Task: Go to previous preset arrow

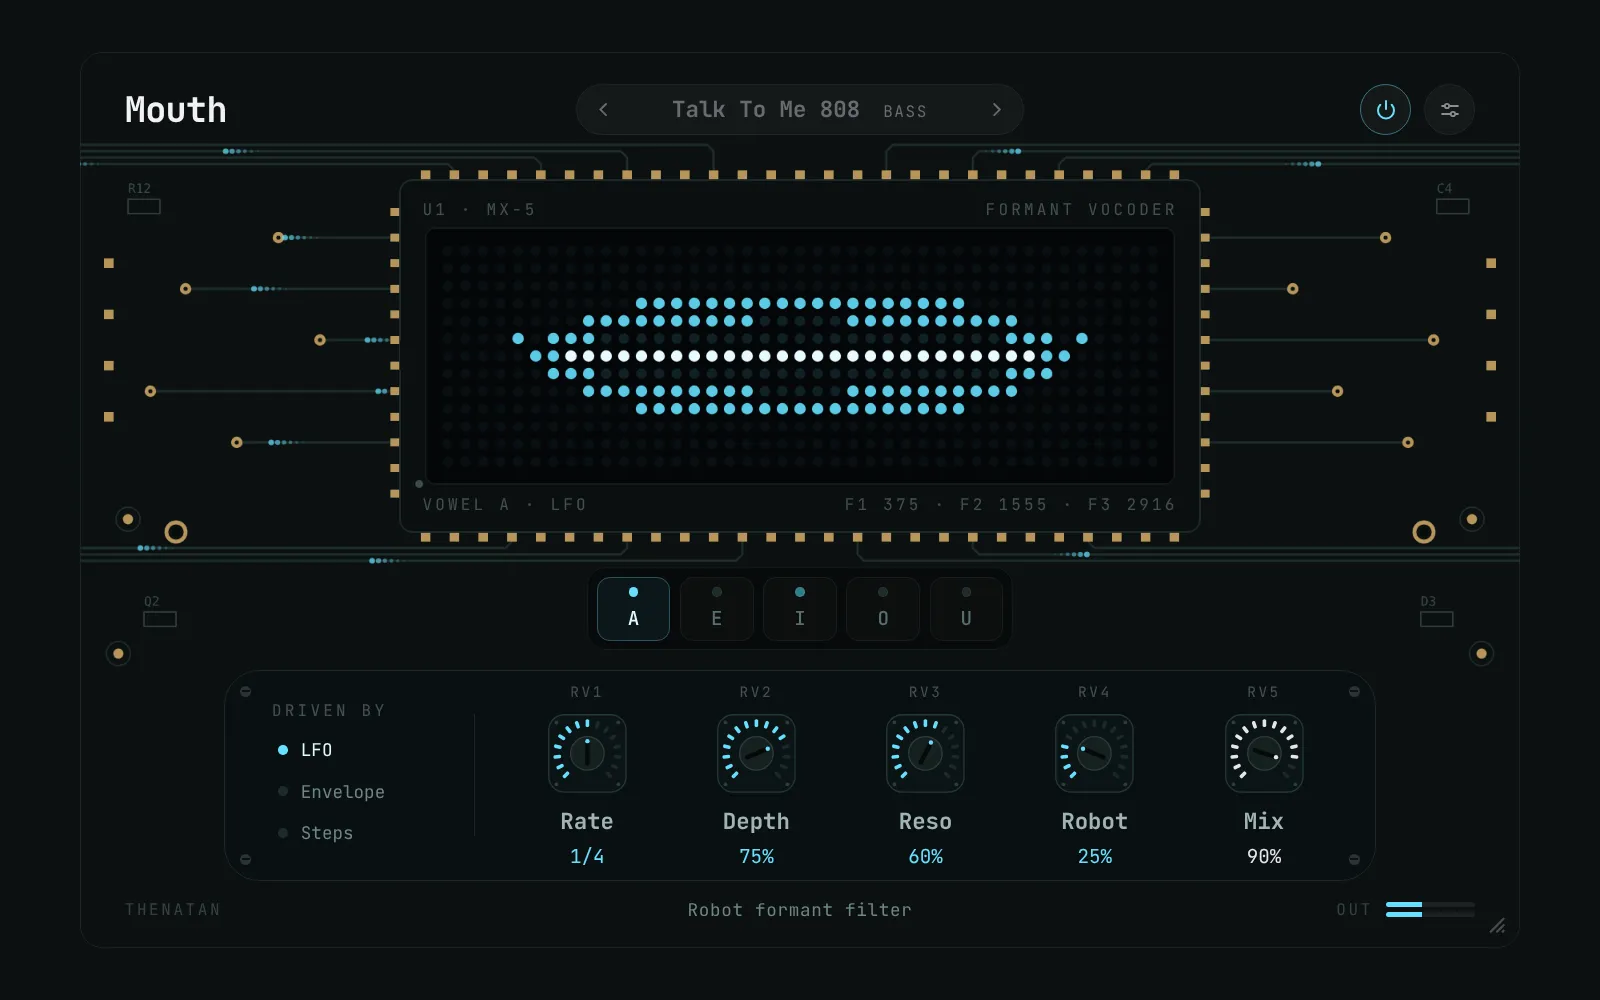Action: (603, 110)
